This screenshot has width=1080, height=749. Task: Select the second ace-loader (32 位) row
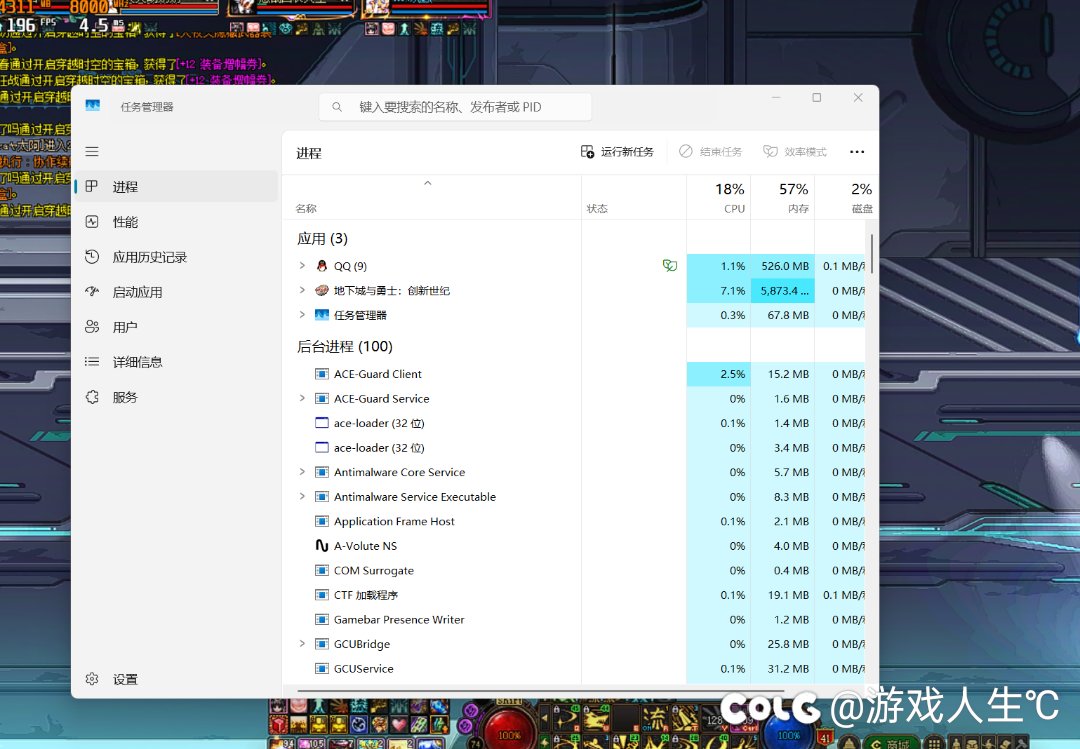(x=574, y=448)
